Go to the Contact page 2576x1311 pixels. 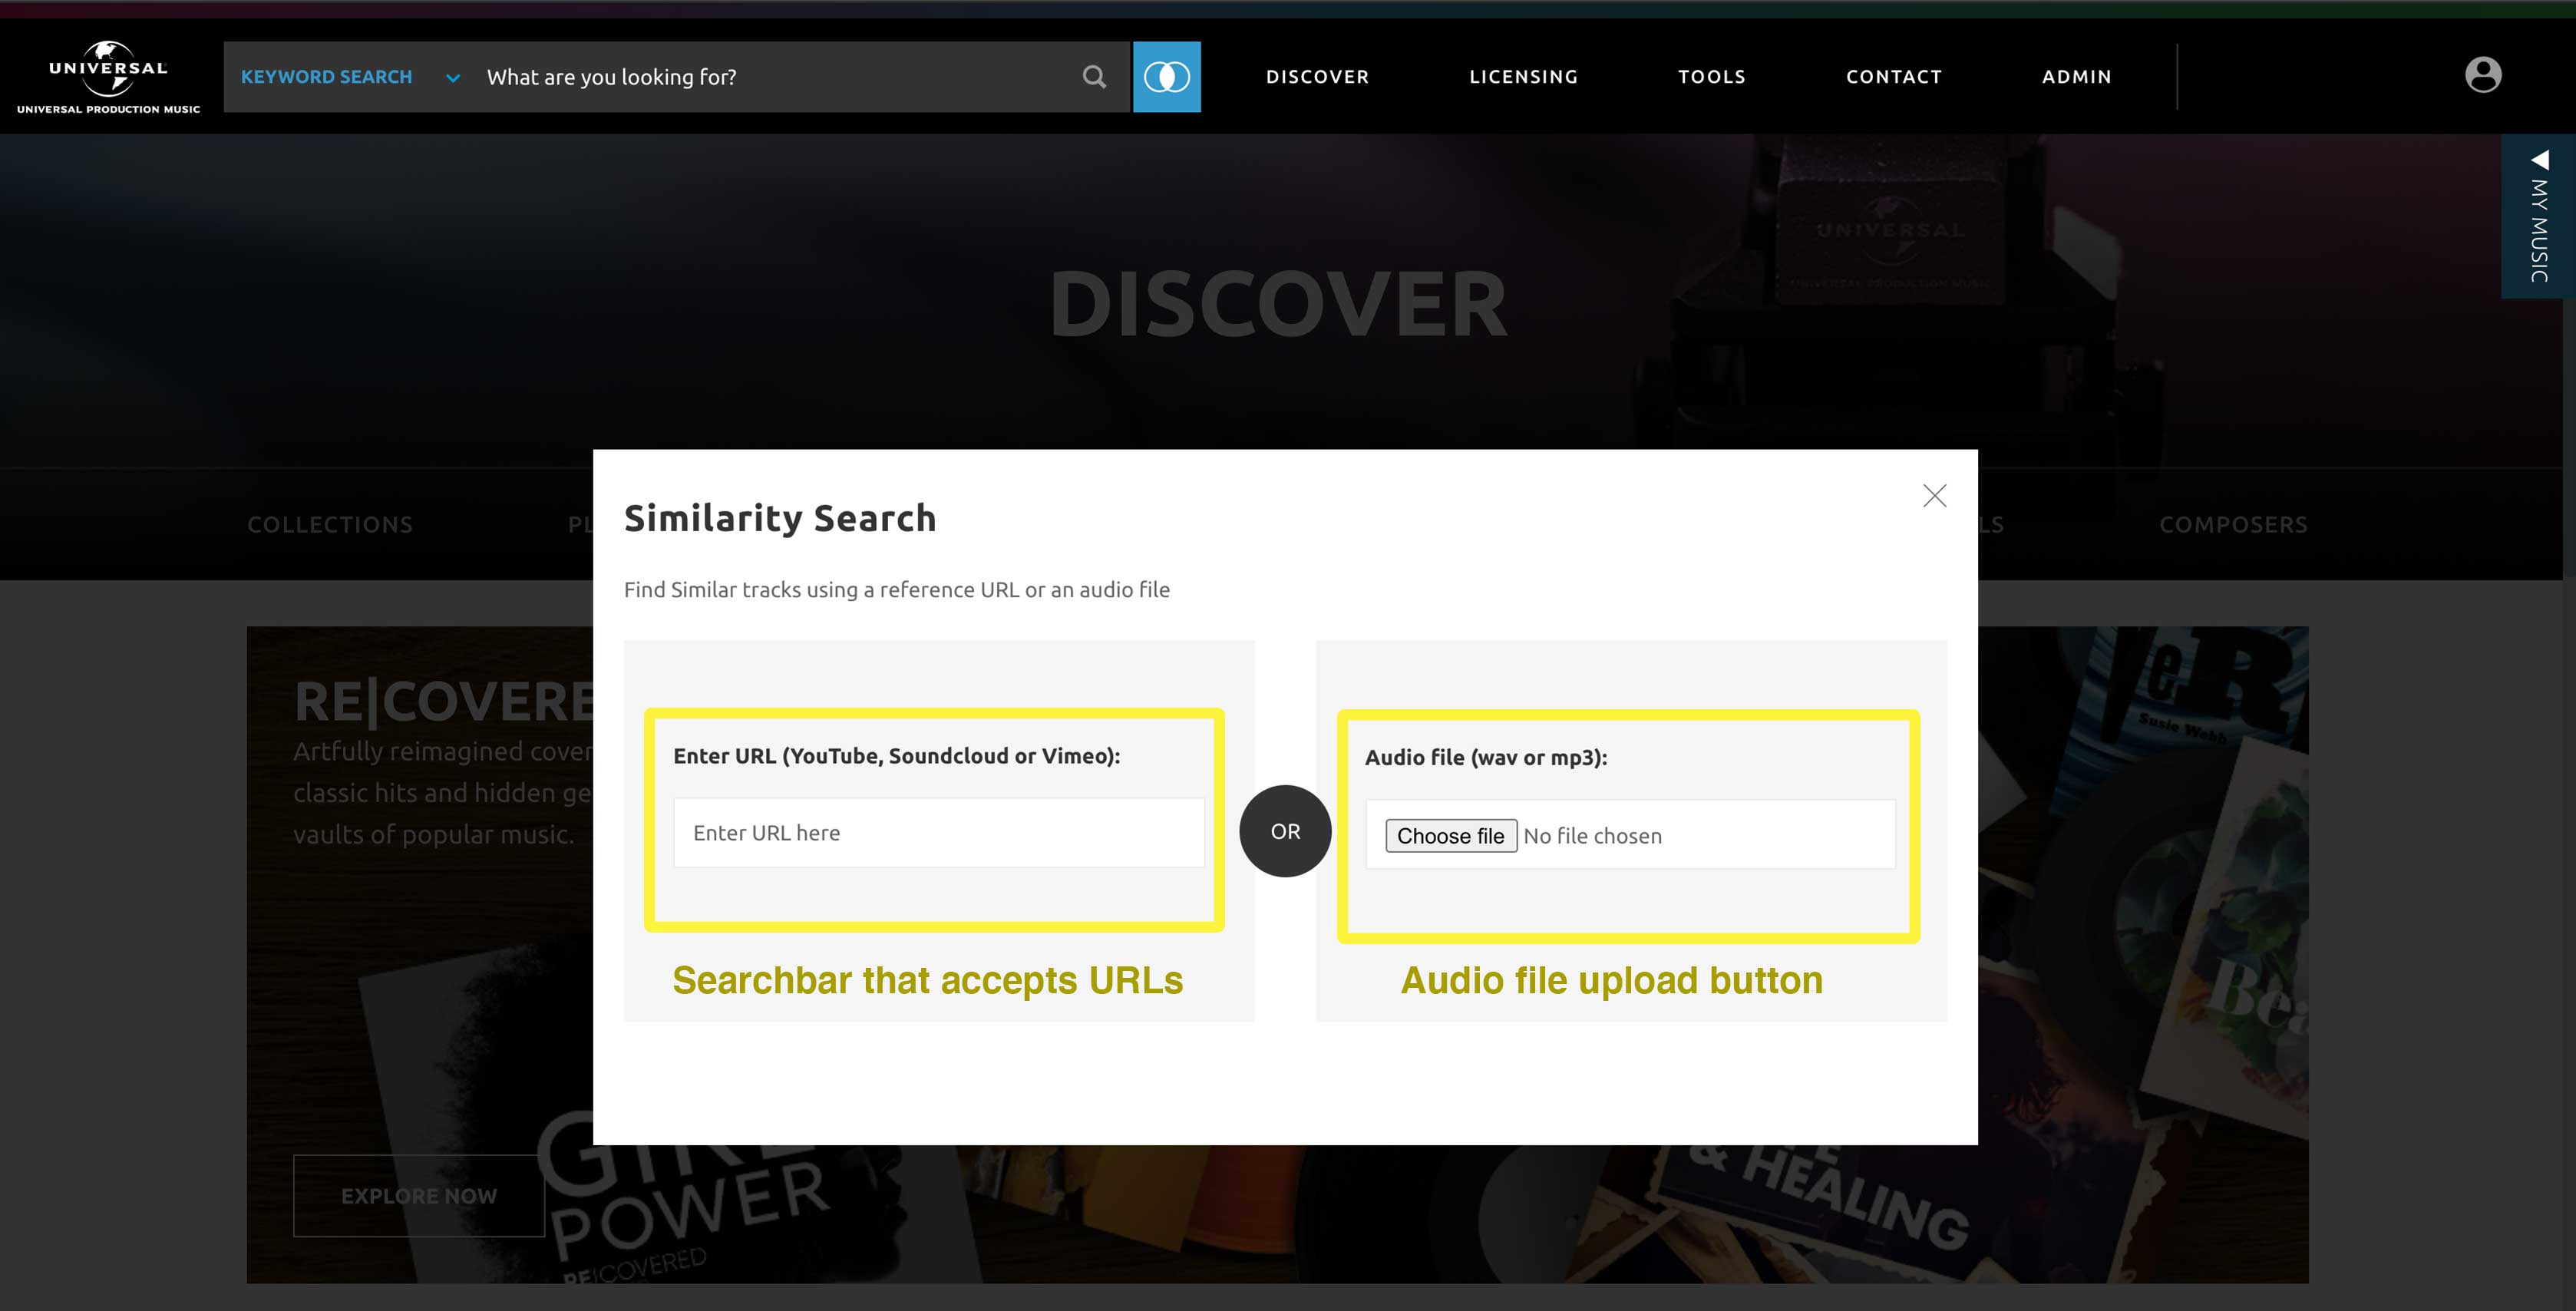tap(1893, 77)
